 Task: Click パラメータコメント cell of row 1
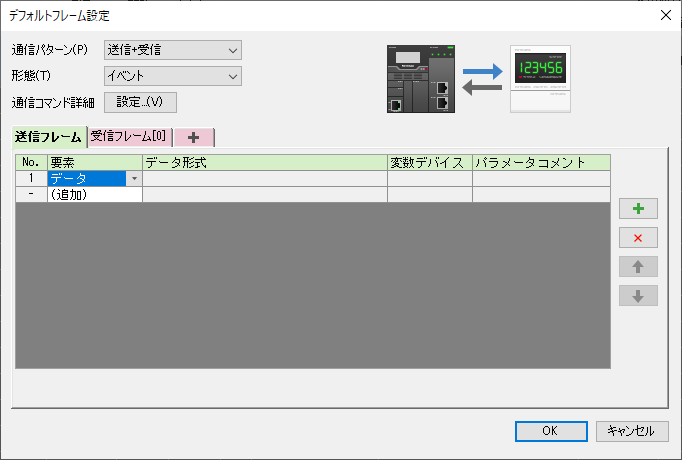coord(542,179)
